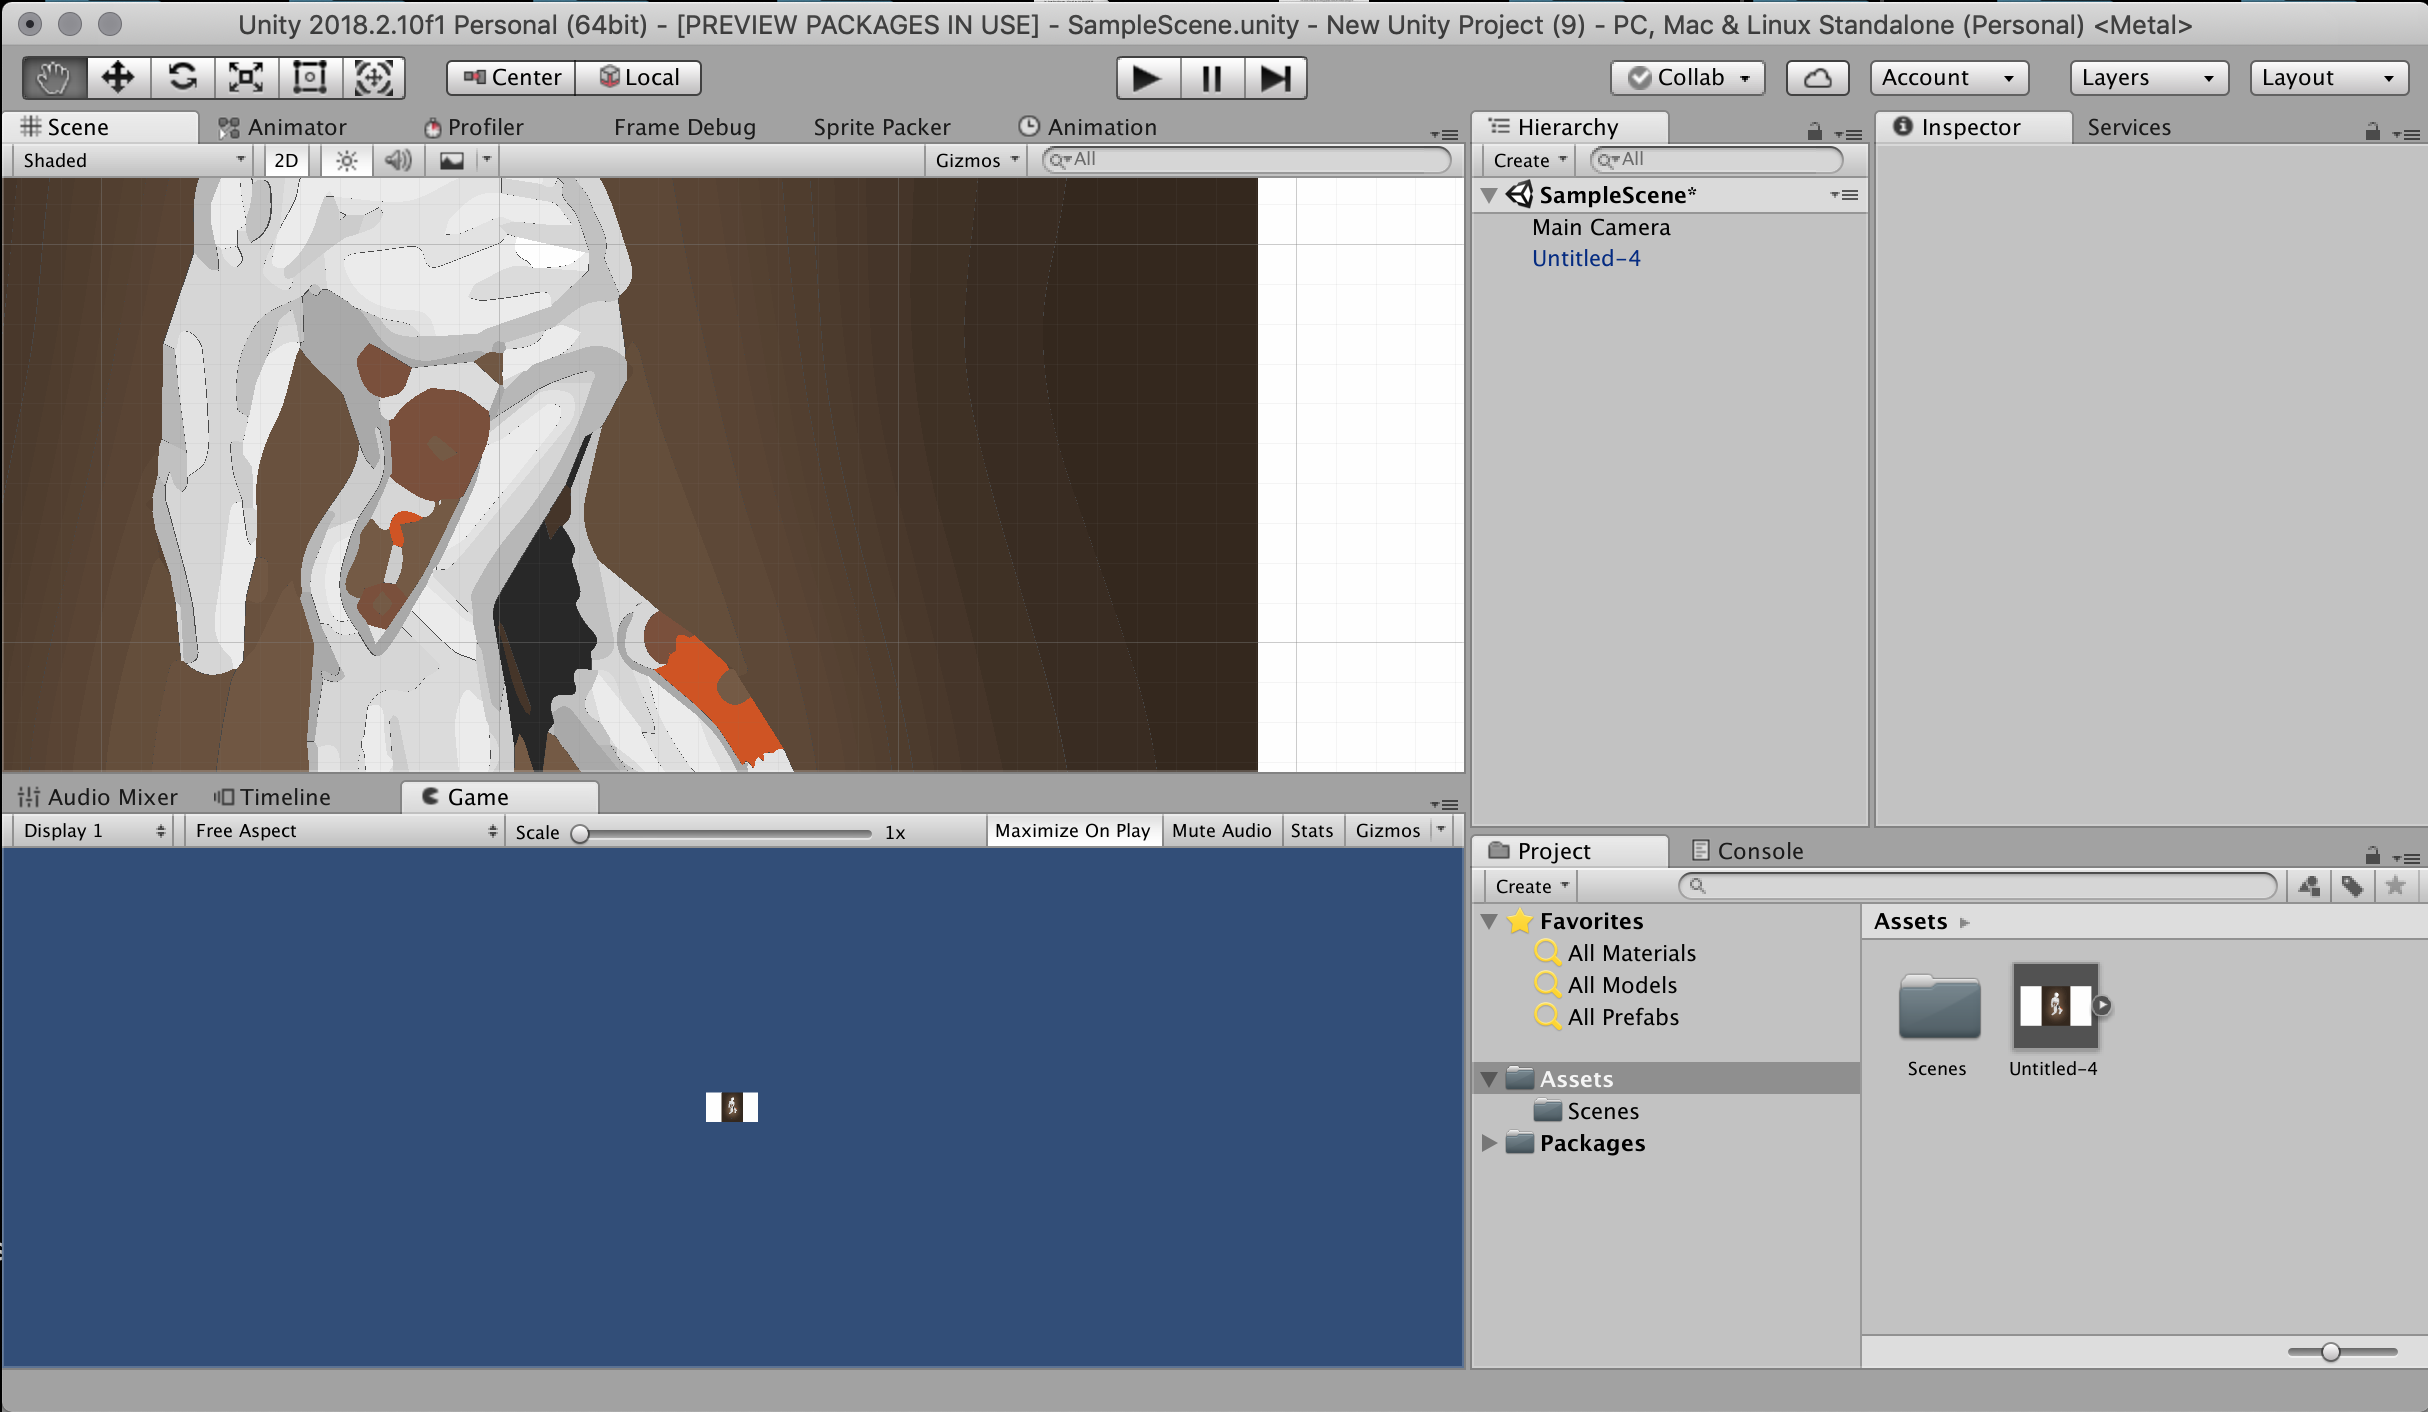Open the Layout dropdown
The width and height of the screenshot is (2428, 1412).
click(2328, 77)
